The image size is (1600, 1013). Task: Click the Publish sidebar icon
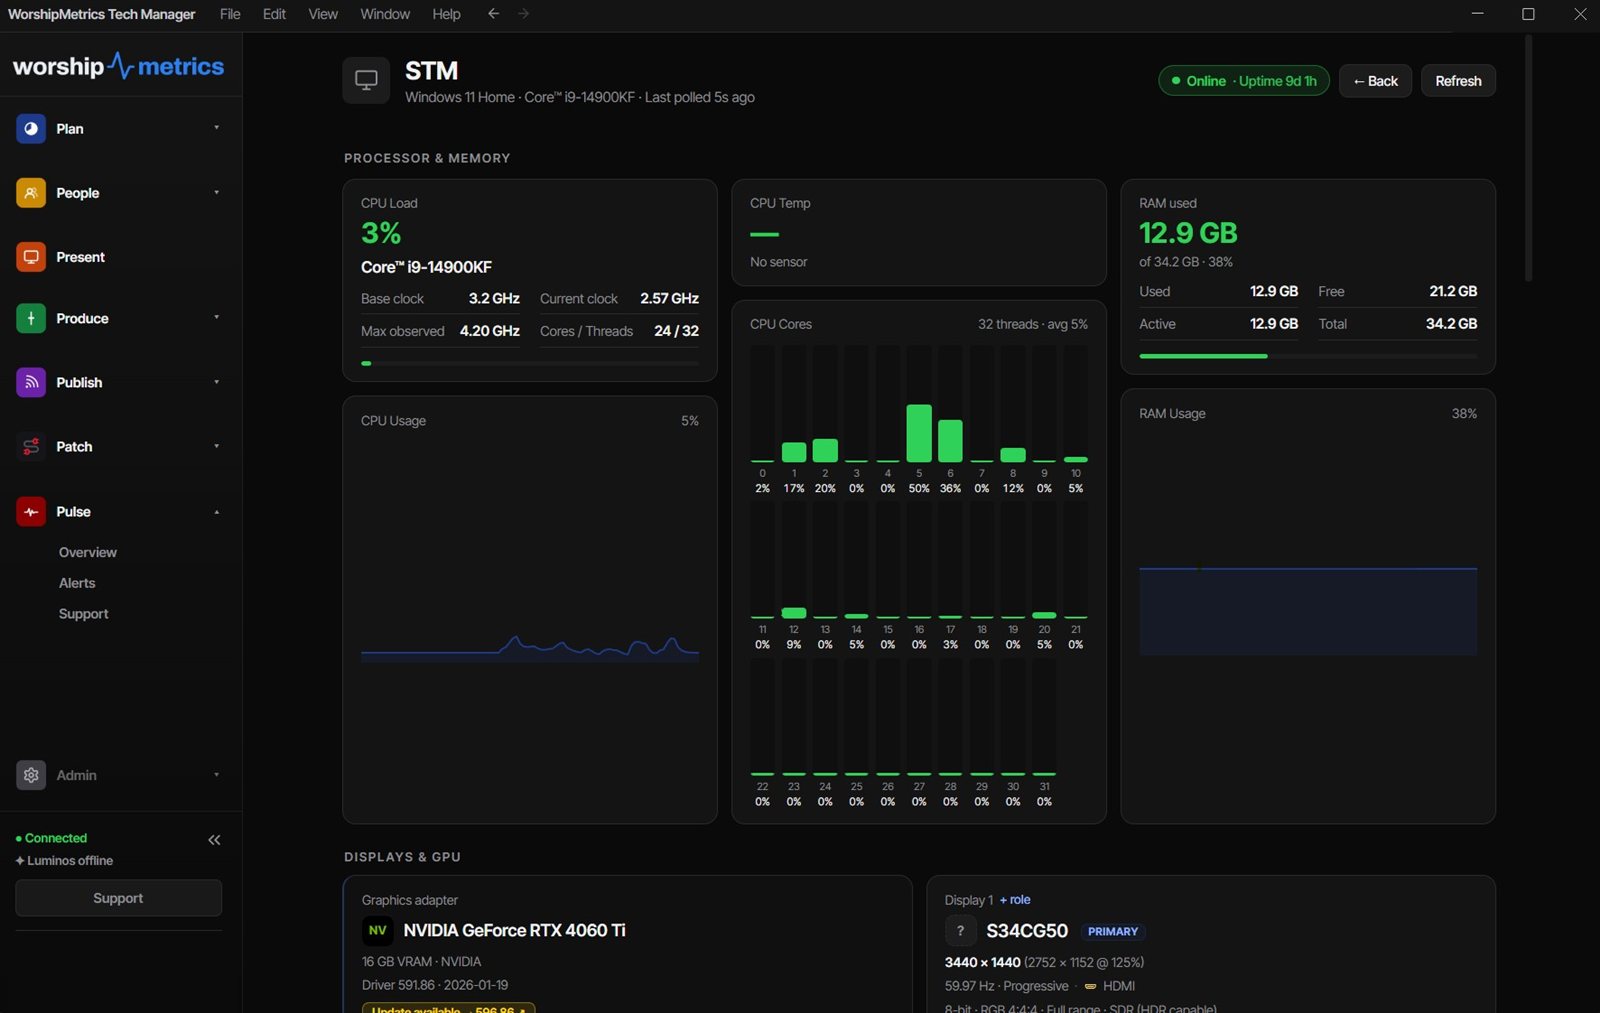click(31, 382)
